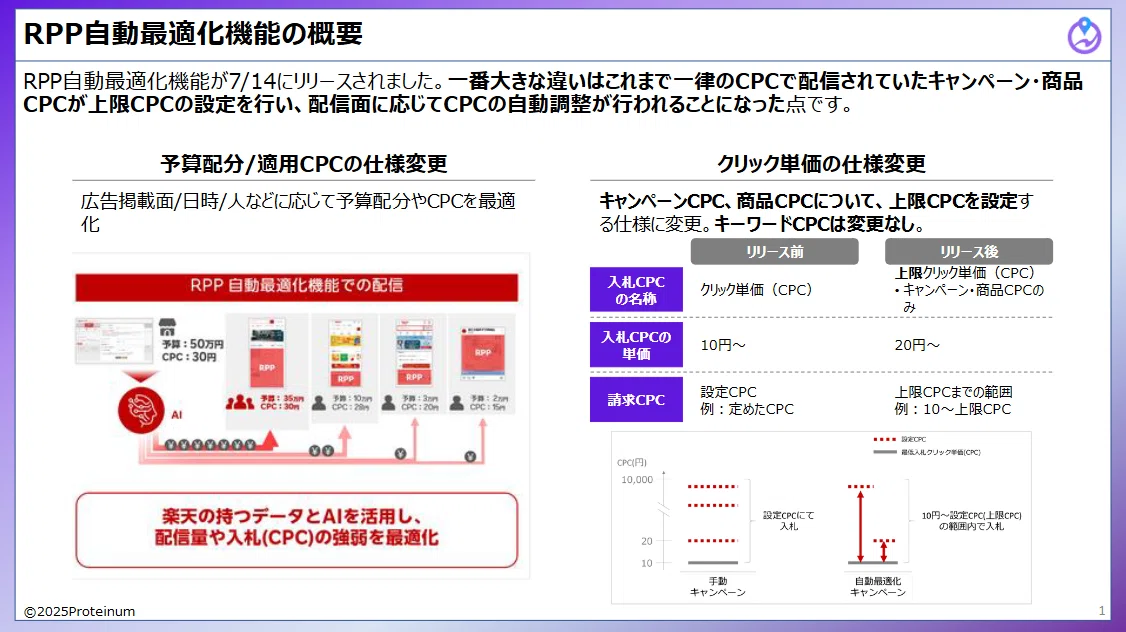Click the red-bordered box 楽天の持つデータとAIを活用し
1126x632 pixels.
pyautogui.click(x=297, y=529)
